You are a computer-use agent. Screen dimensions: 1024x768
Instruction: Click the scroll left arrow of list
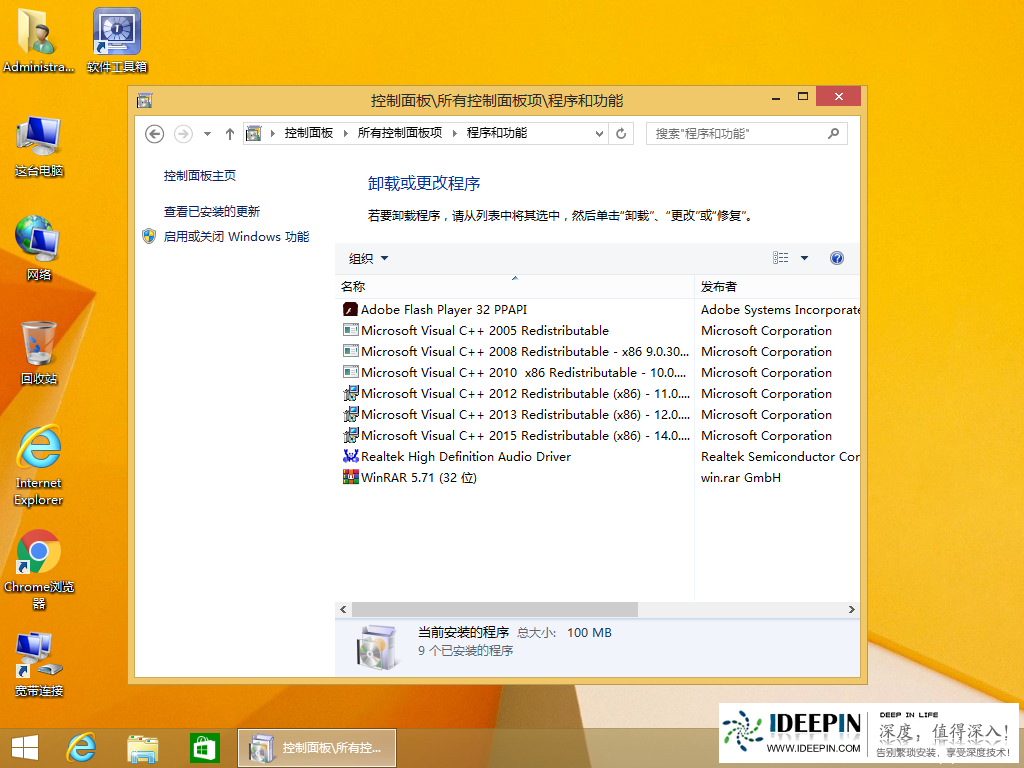(x=343, y=609)
